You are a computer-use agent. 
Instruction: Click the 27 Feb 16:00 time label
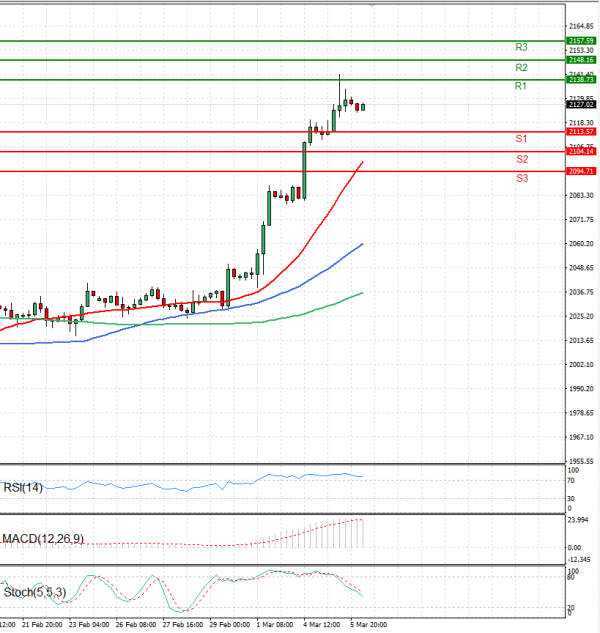183,625
